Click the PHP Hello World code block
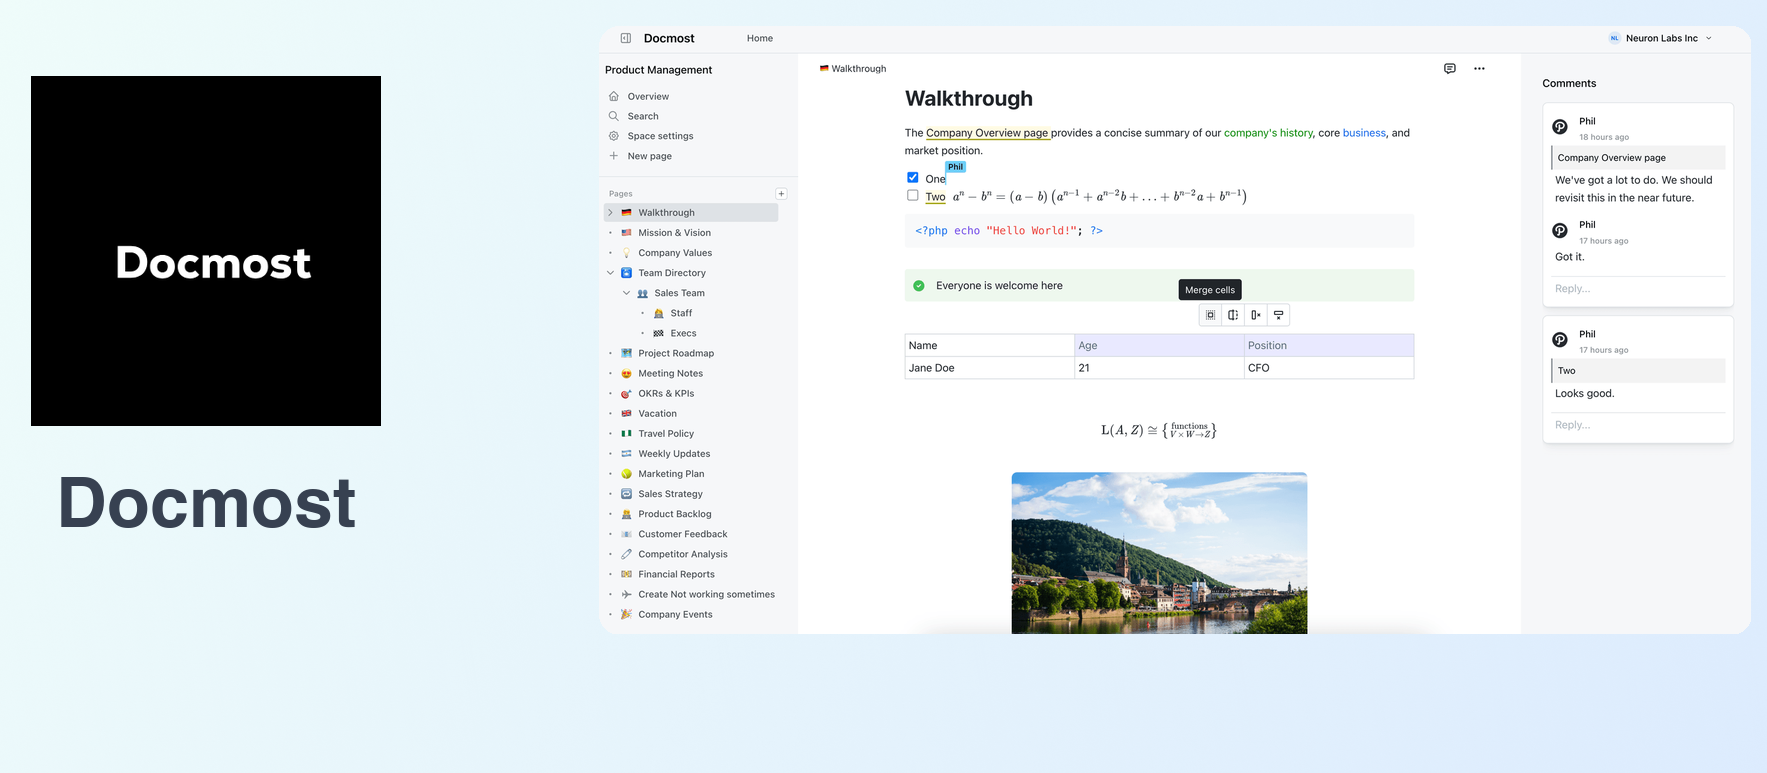 point(1159,231)
